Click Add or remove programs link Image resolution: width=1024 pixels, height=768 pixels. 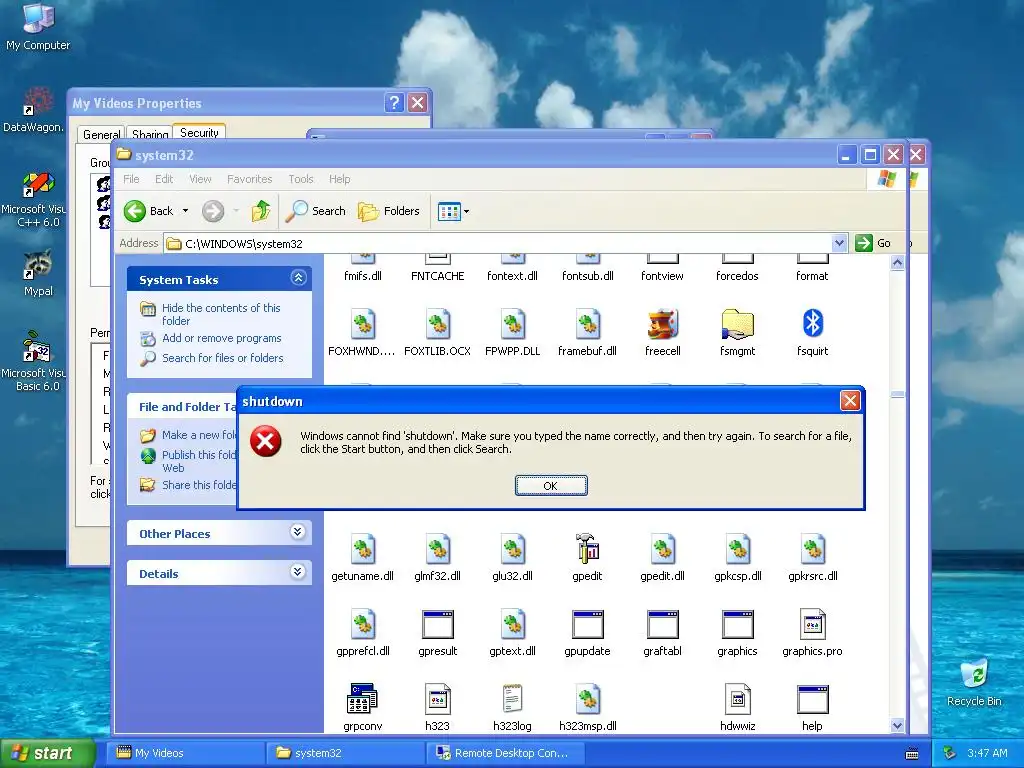221,338
